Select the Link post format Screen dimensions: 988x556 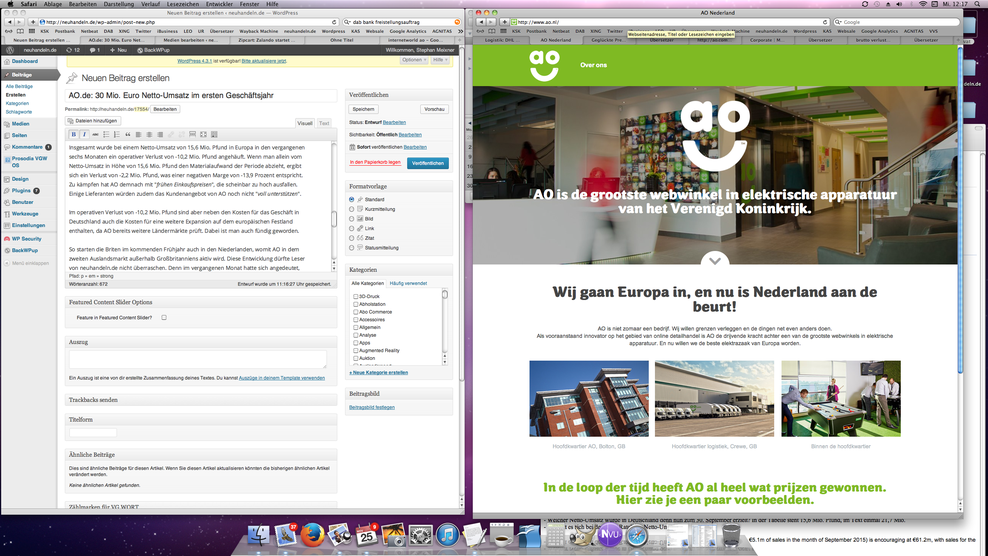click(352, 228)
